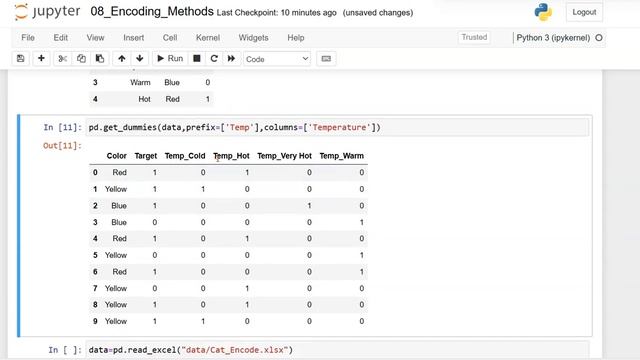
Task: Click the Out[11] output prompt
Action: pos(62,146)
